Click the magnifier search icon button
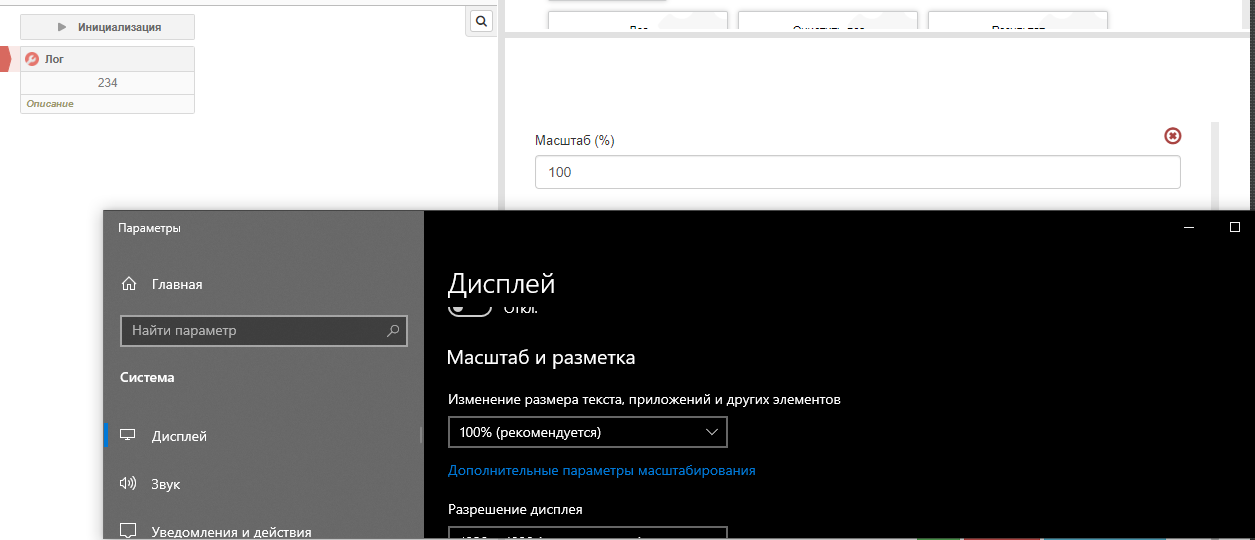Viewport: 1255px width, 540px height. point(481,21)
